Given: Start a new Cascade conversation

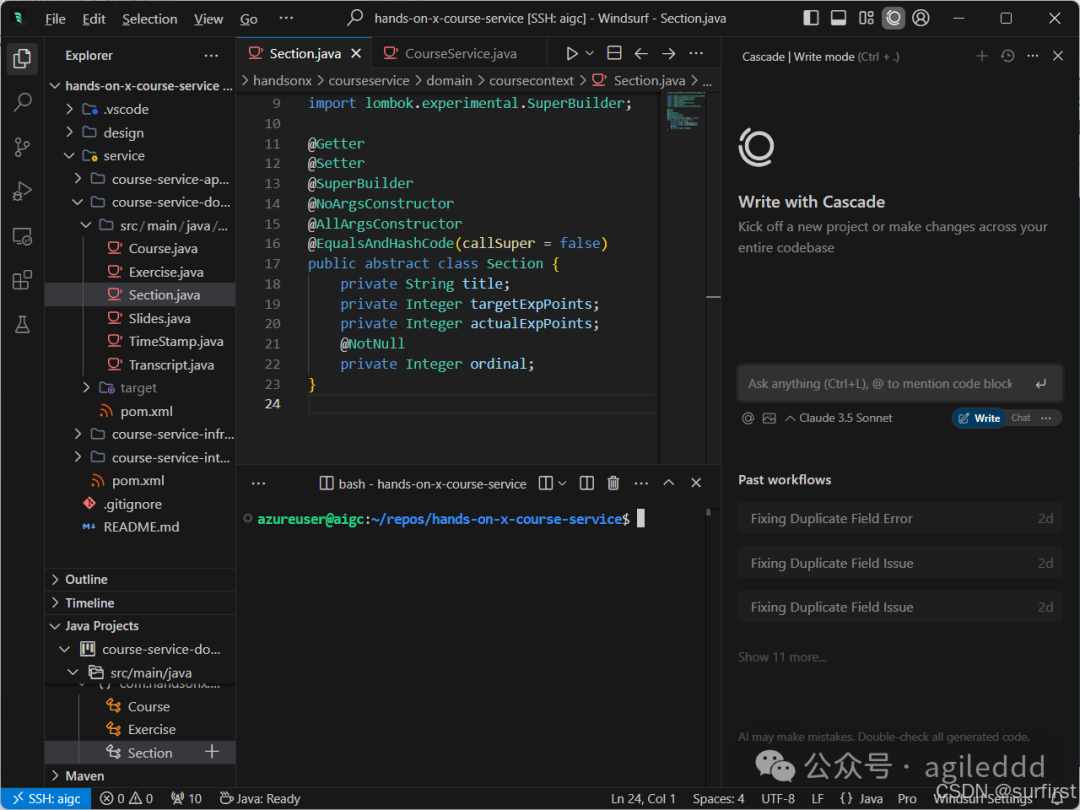Looking at the screenshot, I should coord(982,56).
